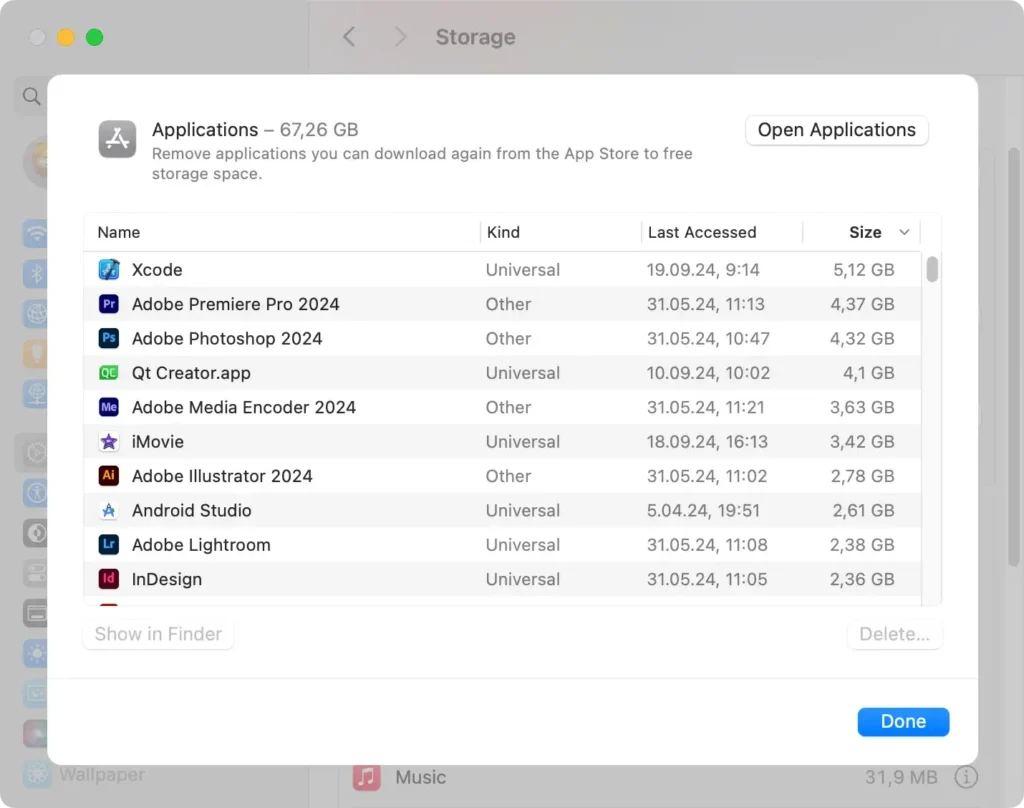Select the Android Studio icon
This screenshot has width=1024, height=808.
(x=109, y=511)
